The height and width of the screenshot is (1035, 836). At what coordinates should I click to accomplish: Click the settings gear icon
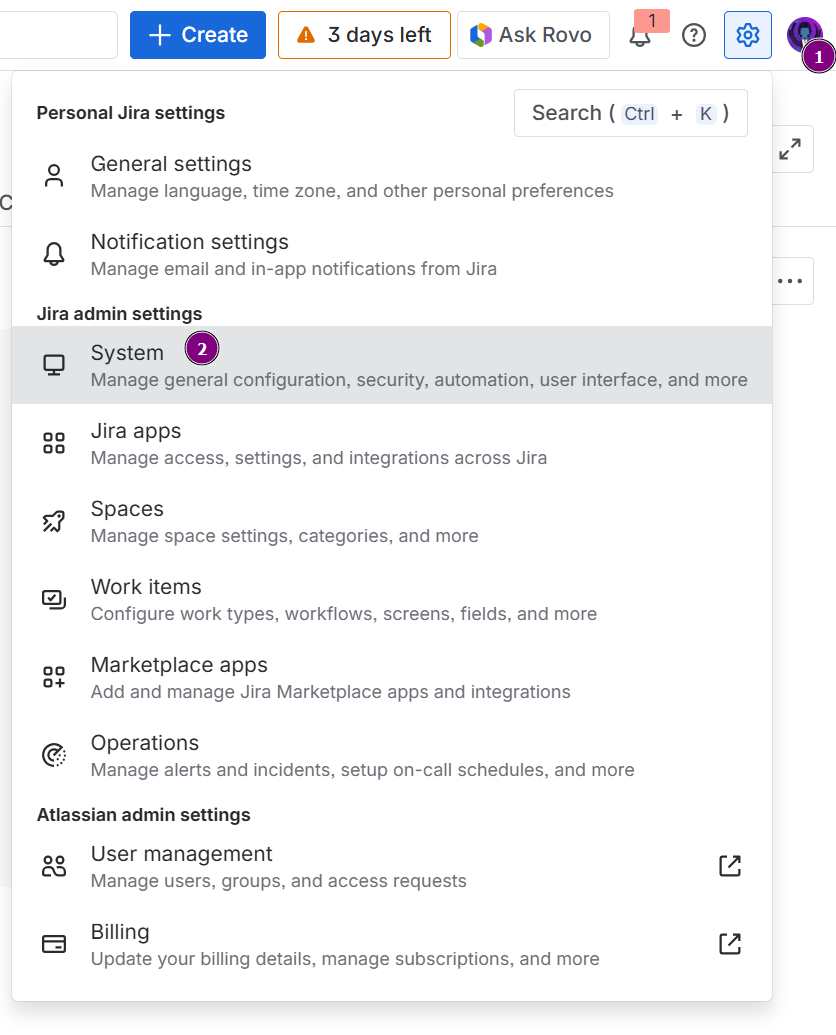pyautogui.click(x=747, y=36)
